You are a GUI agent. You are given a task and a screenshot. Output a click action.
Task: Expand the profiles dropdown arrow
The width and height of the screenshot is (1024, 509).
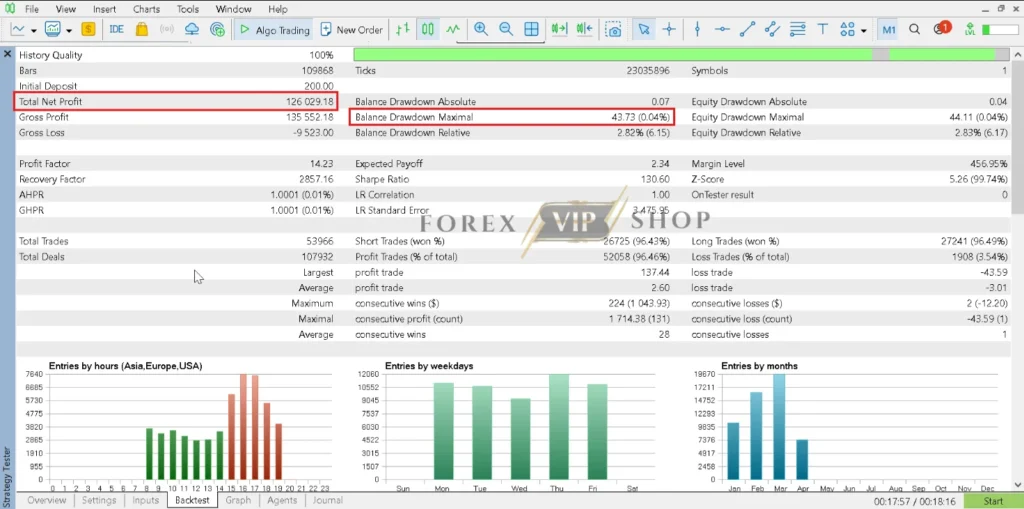pyautogui.click(x=69, y=30)
